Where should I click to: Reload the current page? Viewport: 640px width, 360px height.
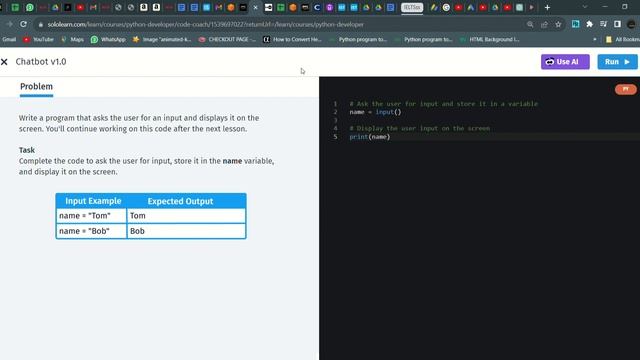pos(23,24)
